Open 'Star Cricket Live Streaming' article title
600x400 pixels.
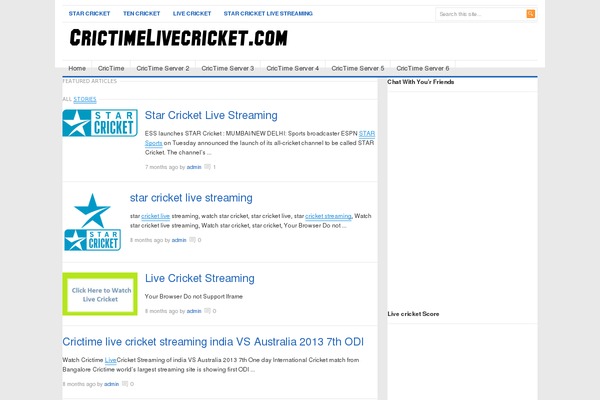click(211, 115)
